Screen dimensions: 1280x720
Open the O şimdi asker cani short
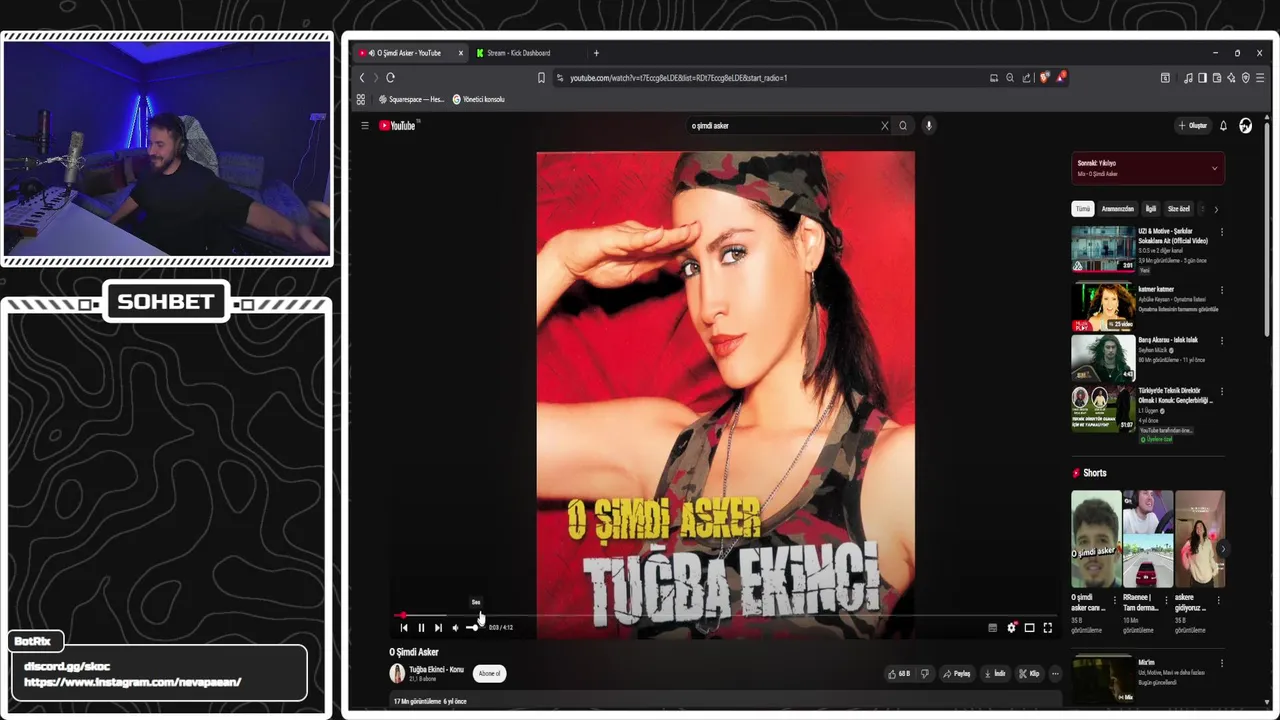click(1095, 538)
